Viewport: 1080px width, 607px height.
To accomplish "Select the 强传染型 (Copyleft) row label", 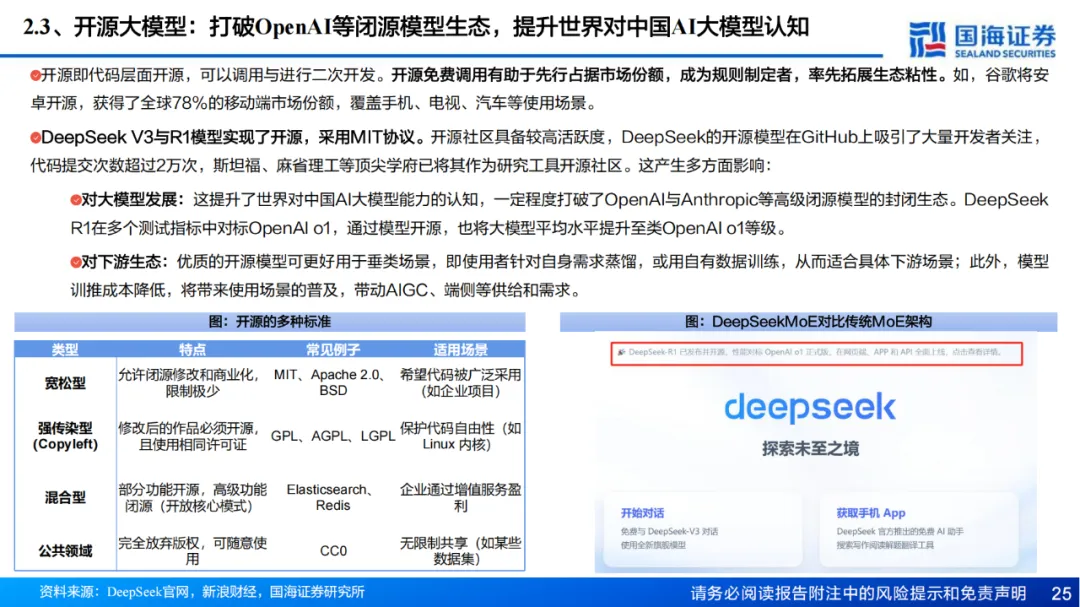I will [x=65, y=436].
